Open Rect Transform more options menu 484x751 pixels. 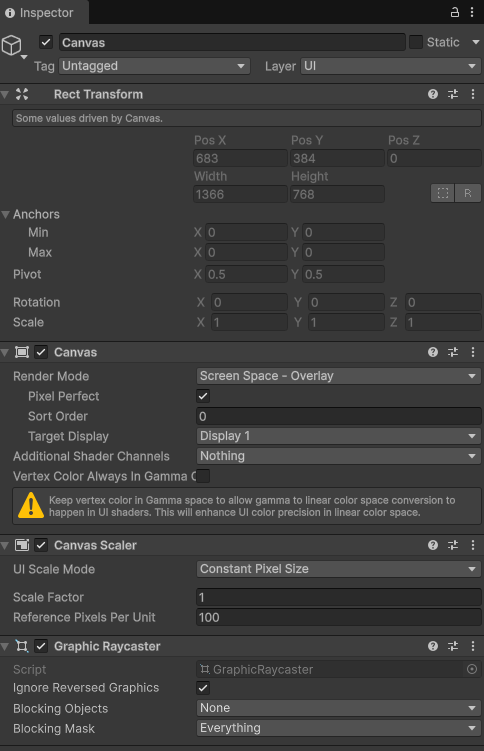point(473,94)
